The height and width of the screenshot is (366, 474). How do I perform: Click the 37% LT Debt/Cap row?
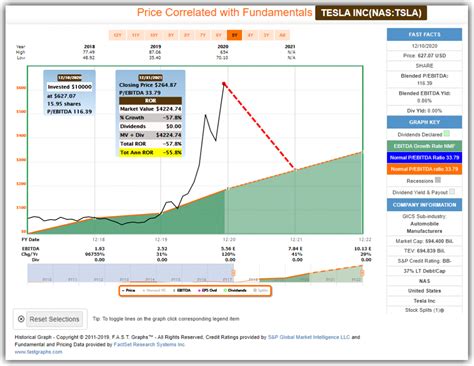[424, 271]
